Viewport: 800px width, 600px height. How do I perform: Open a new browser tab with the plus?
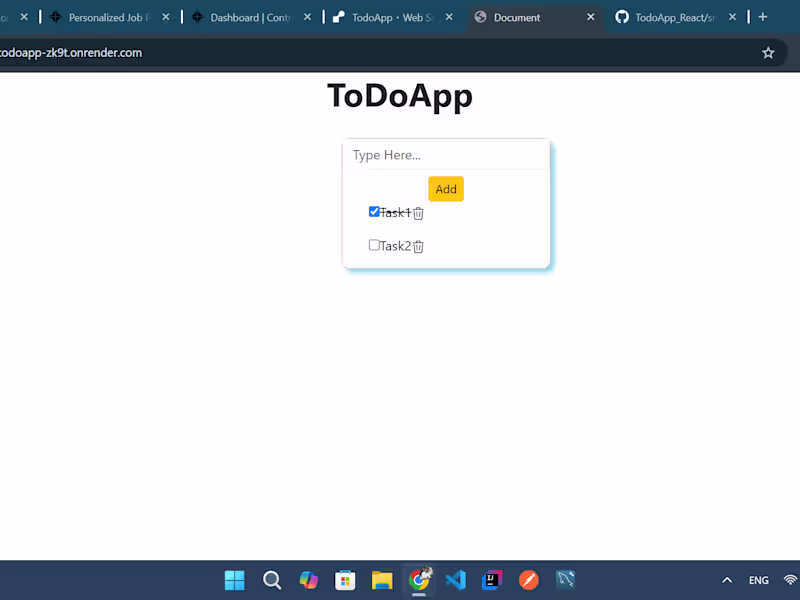(762, 16)
